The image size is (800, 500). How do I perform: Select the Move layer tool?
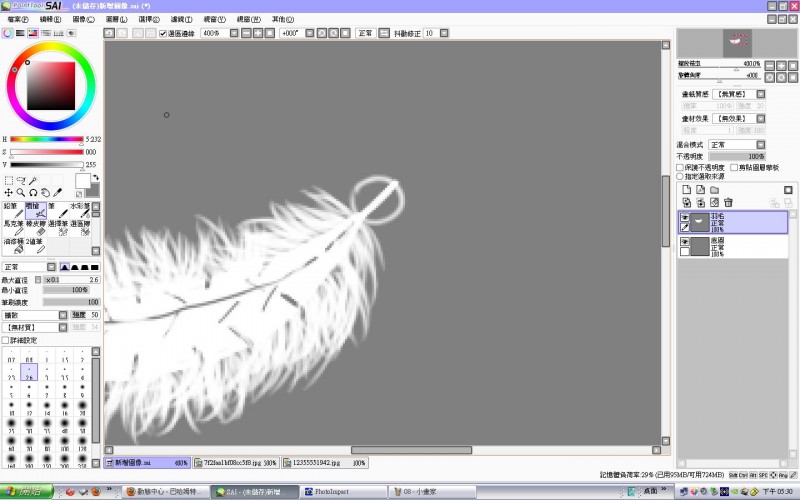point(9,192)
